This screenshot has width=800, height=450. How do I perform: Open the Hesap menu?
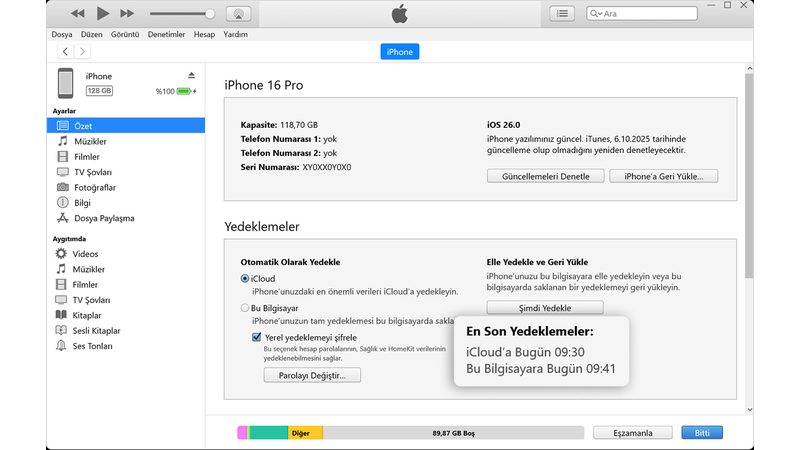coord(204,34)
